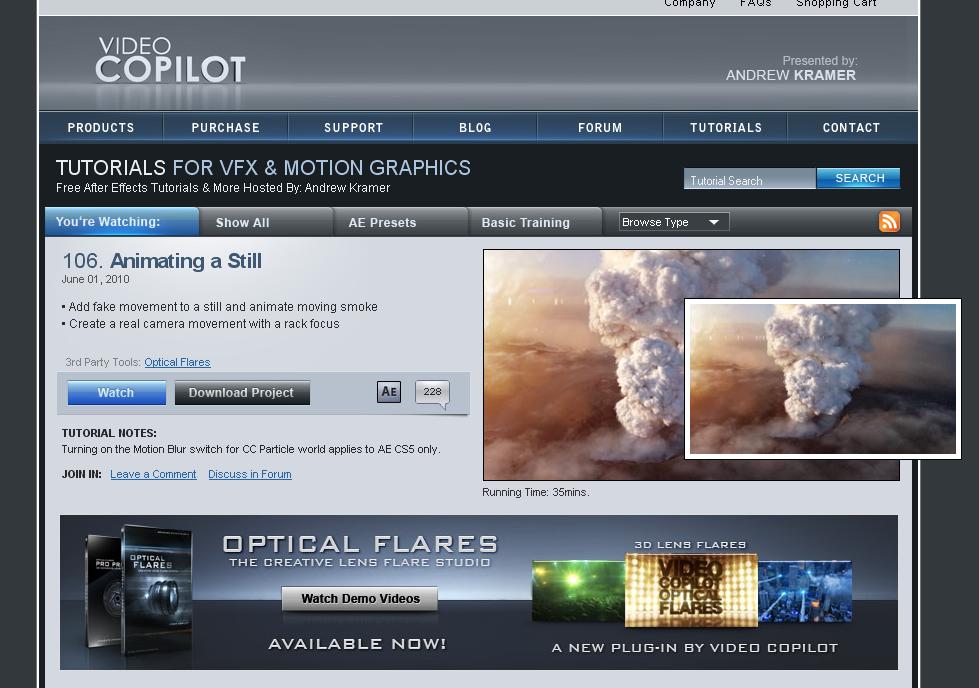979x688 pixels.
Task: Focus the Tutorial Search input field
Action: (x=749, y=179)
